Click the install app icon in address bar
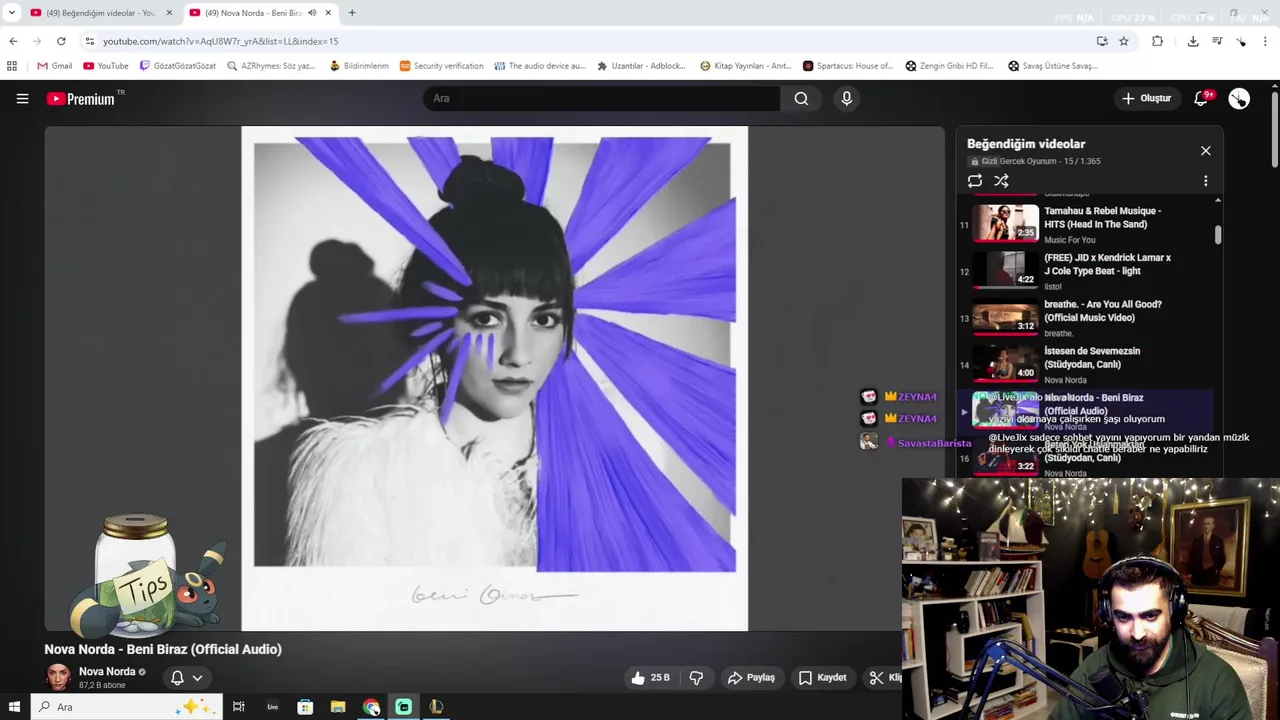This screenshot has height=720, width=1280. tap(1102, 41)
